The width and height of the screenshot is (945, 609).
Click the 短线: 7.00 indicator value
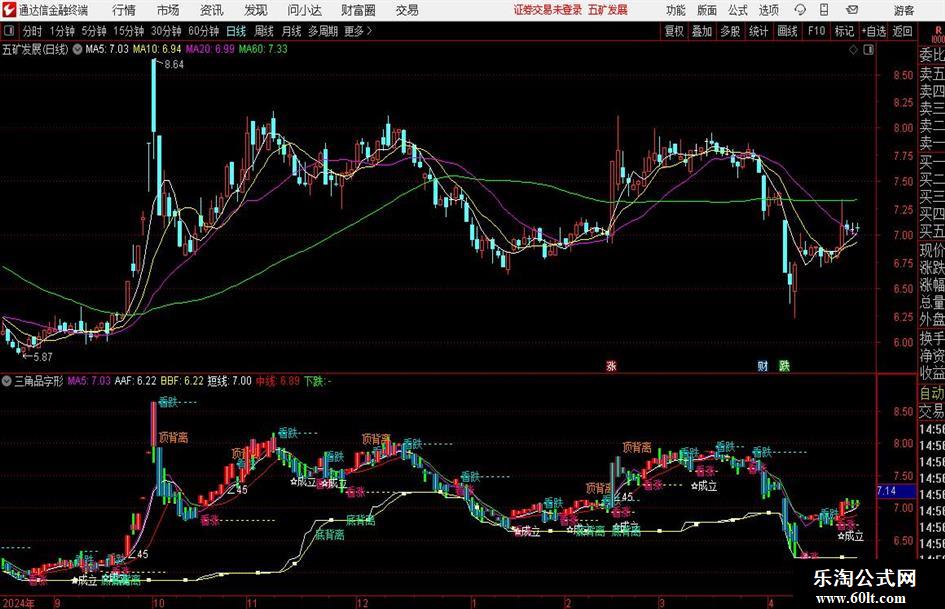pos(230,381)
